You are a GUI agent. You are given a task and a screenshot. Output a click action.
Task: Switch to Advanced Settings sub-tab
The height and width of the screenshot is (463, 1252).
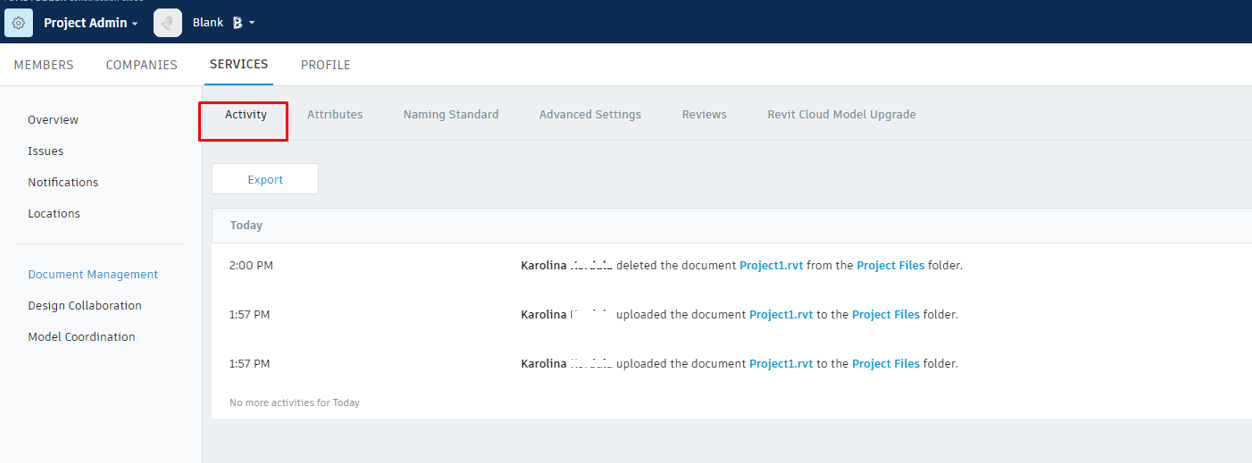590,115
